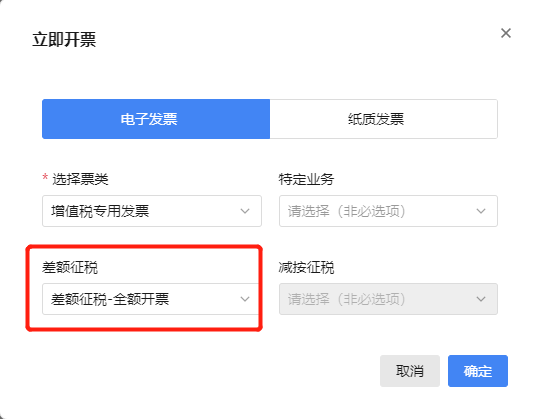Click the chevron arrow in 差额征税 field
Screen dimensions: 533x419
tap(245, 299)
